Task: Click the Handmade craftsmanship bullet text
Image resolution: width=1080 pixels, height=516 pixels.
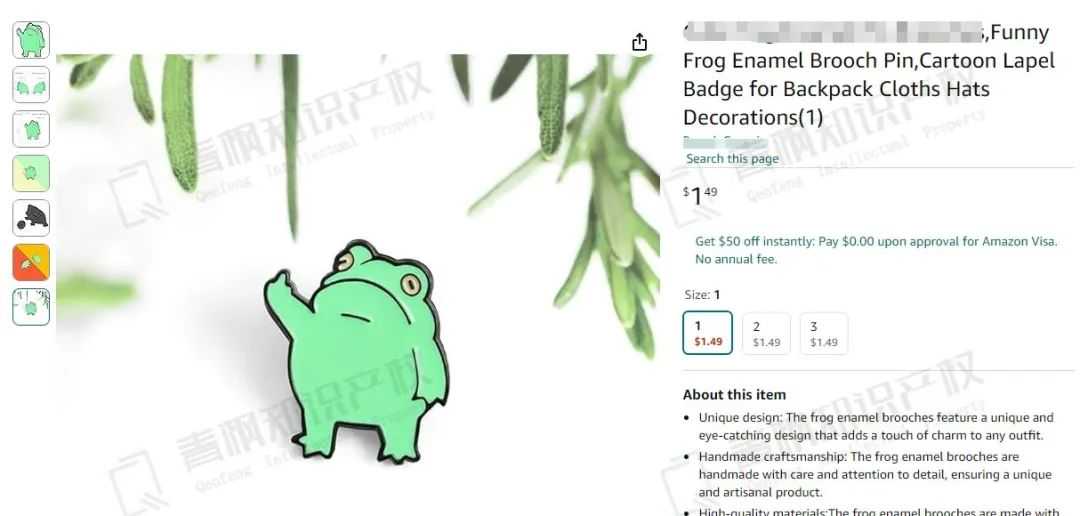Action: coord(875,474)
